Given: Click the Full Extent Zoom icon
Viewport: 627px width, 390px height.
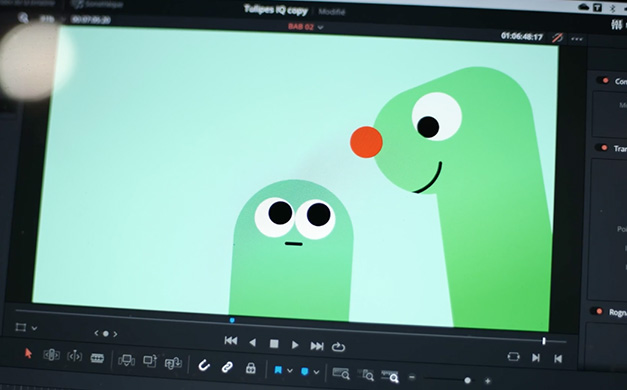Looking at the screenshot, I should click(x=341, y=374).
